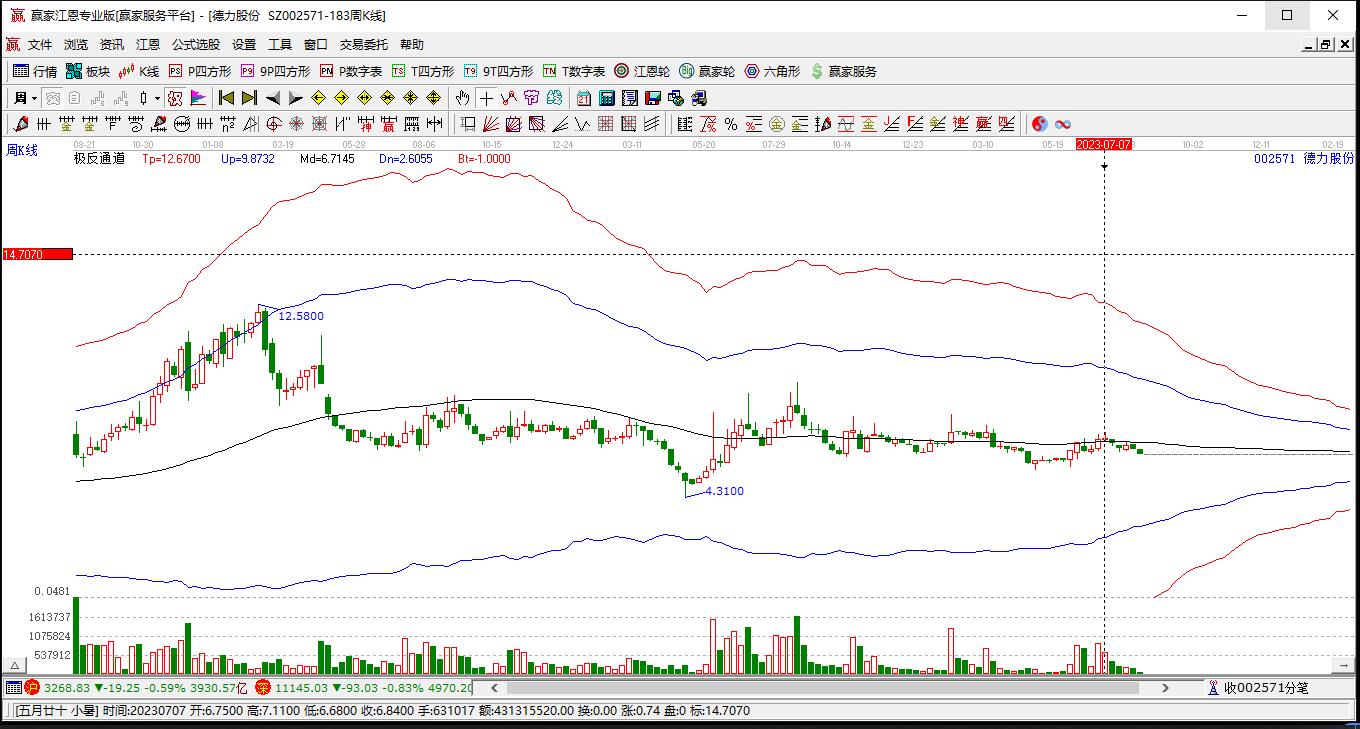The height and width of the screenshot is (729, 1360).
Task: Open the candlestick style dropdown arrow
Action: (x=157, y=98)
